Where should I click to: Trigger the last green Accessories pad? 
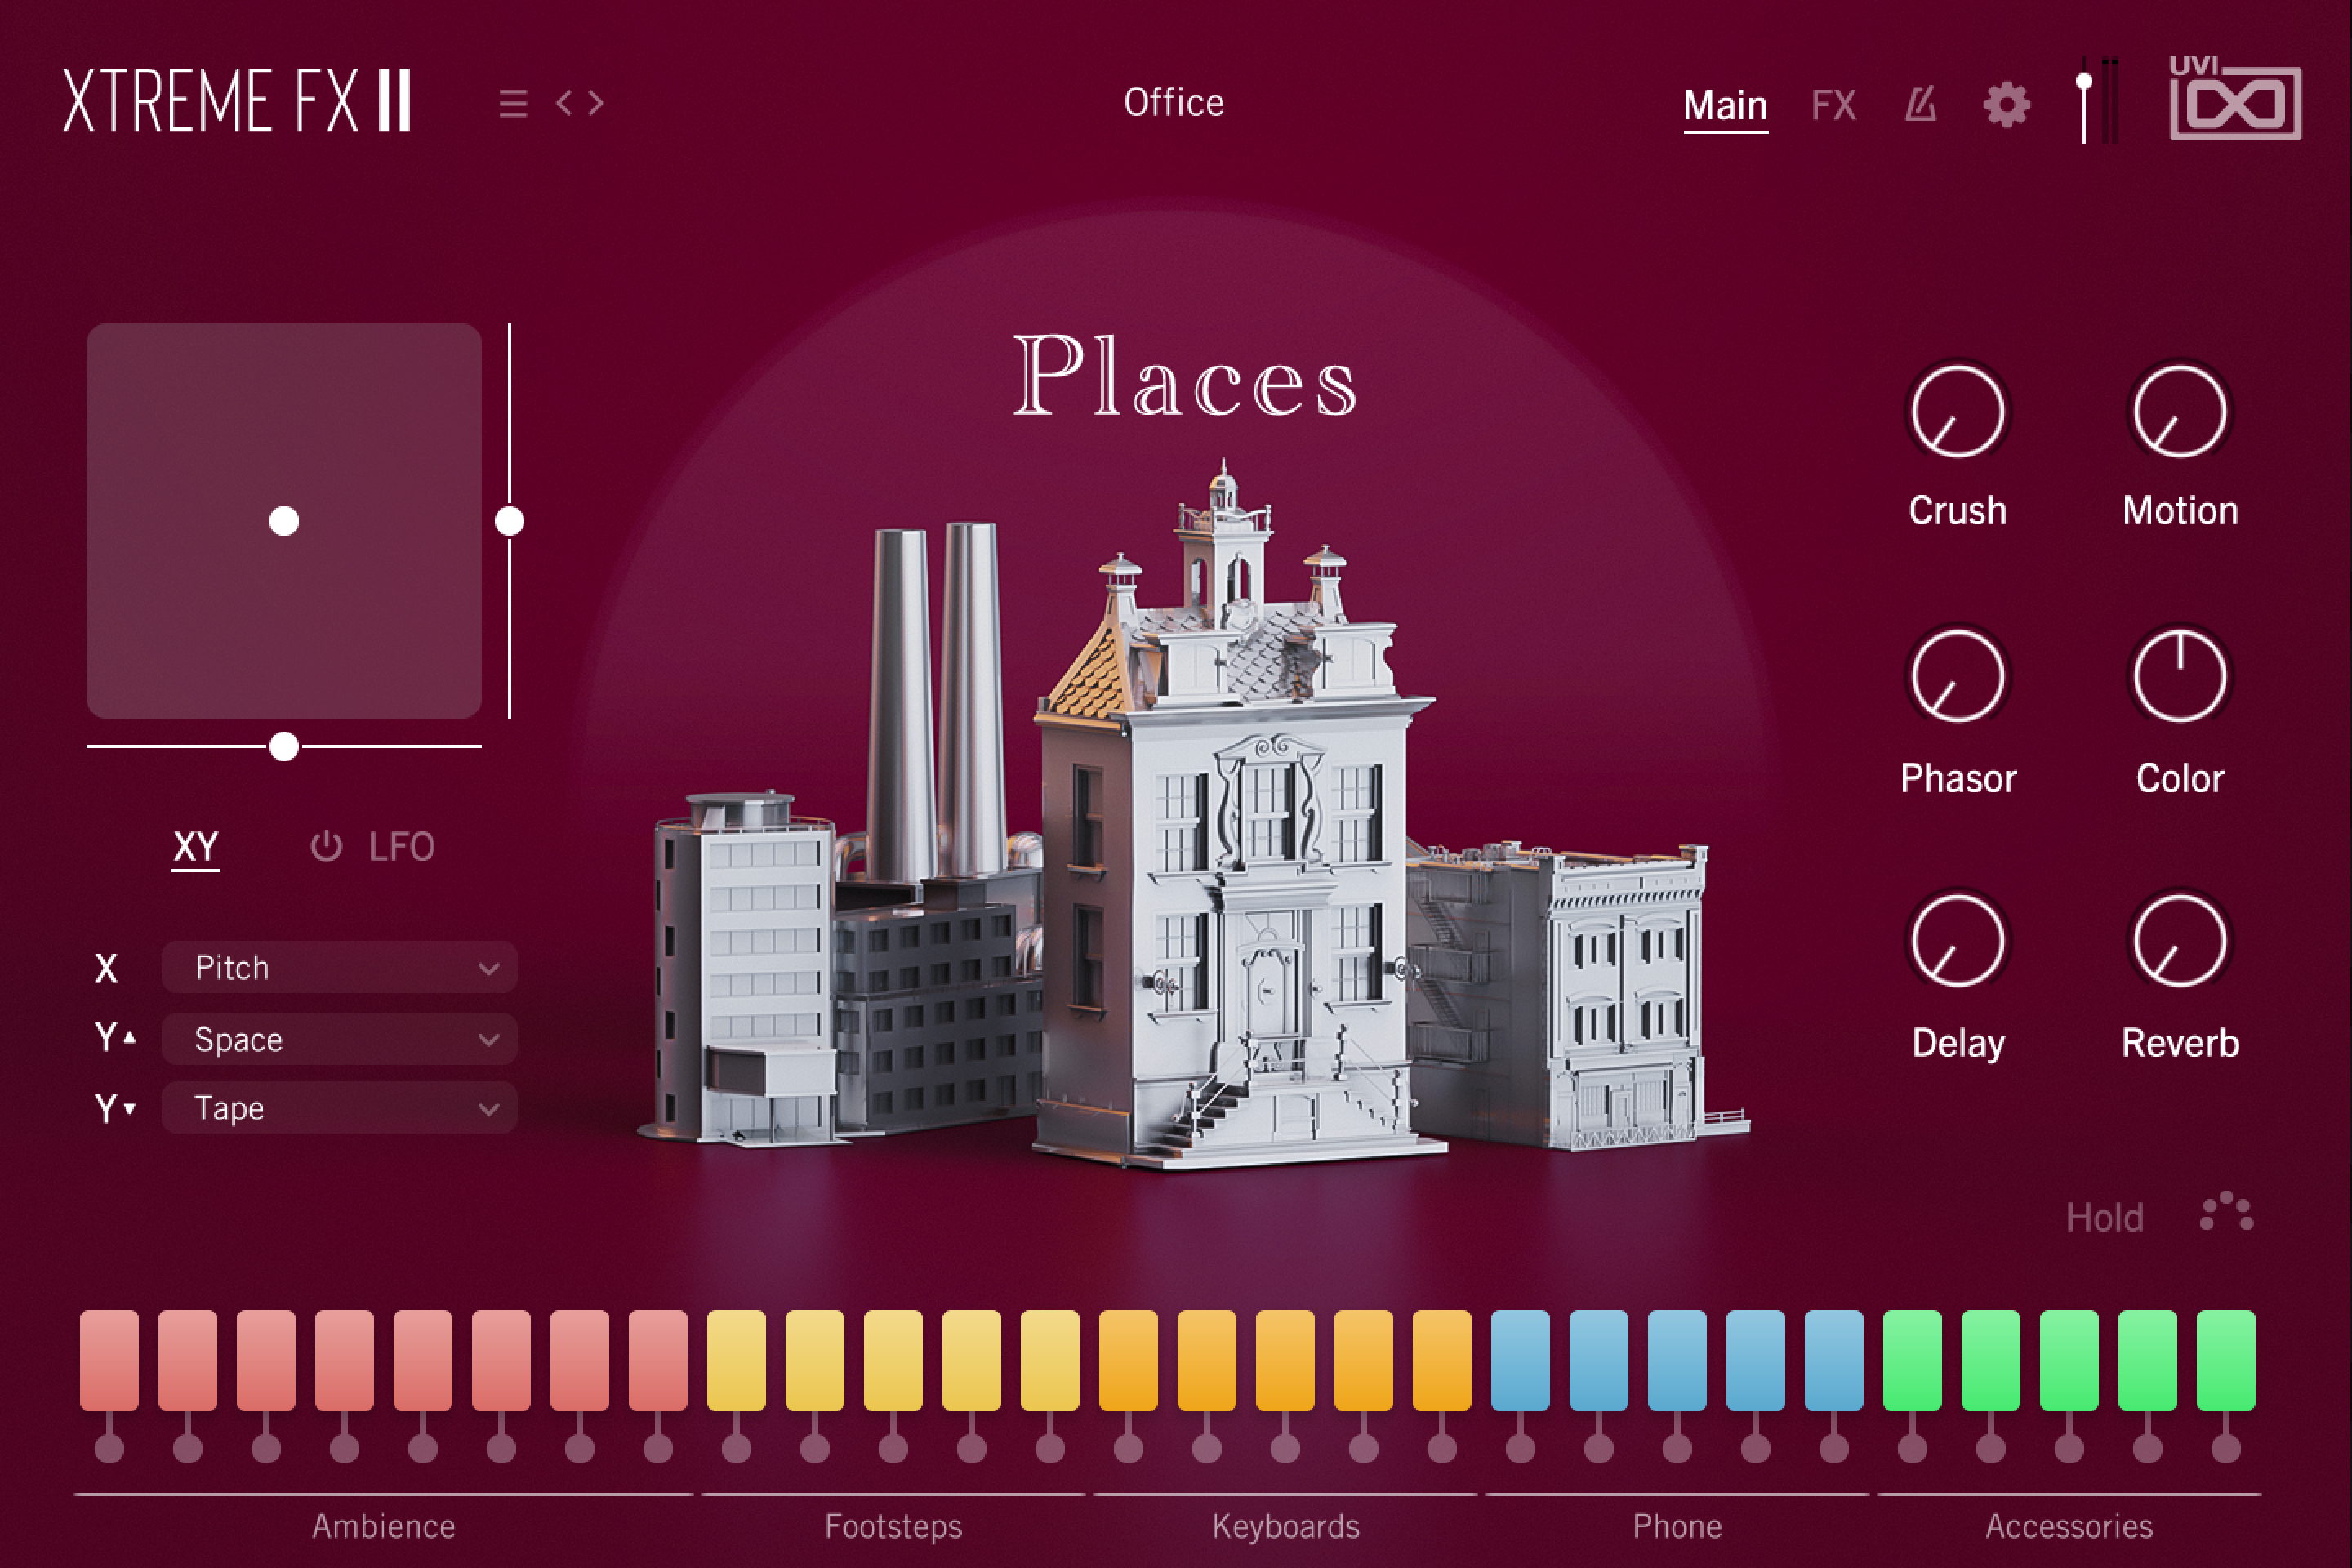pos(2226,1360)
